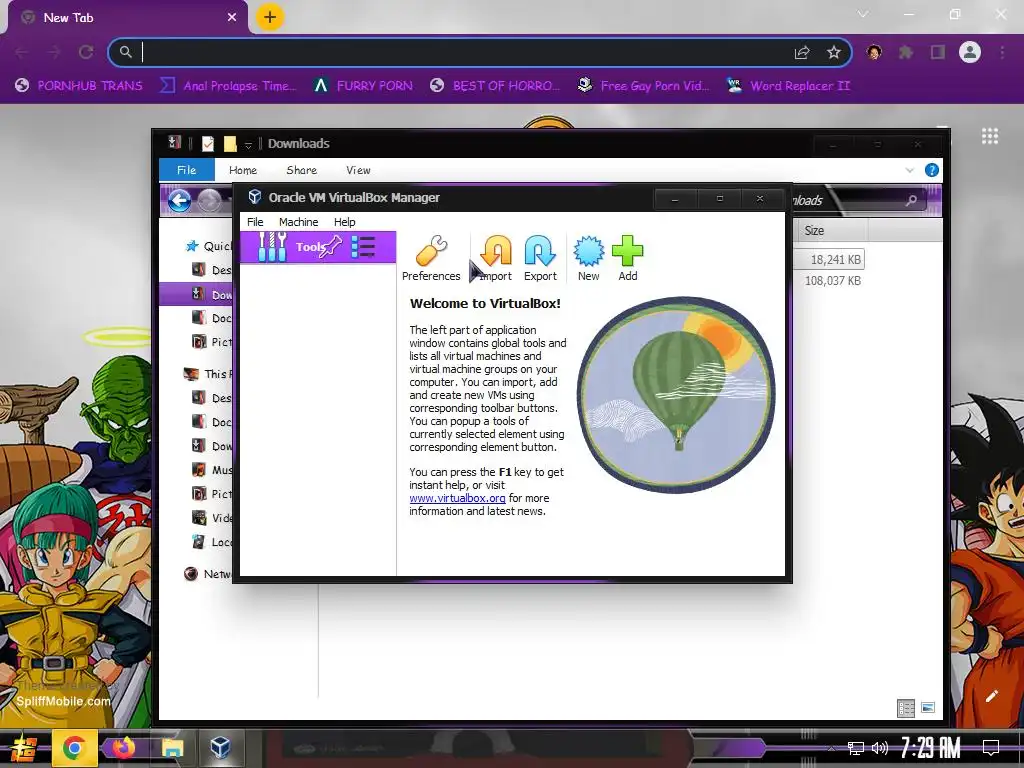Open VirtualBox File menu
The image size is (1024, 768).
click(255, 222)
